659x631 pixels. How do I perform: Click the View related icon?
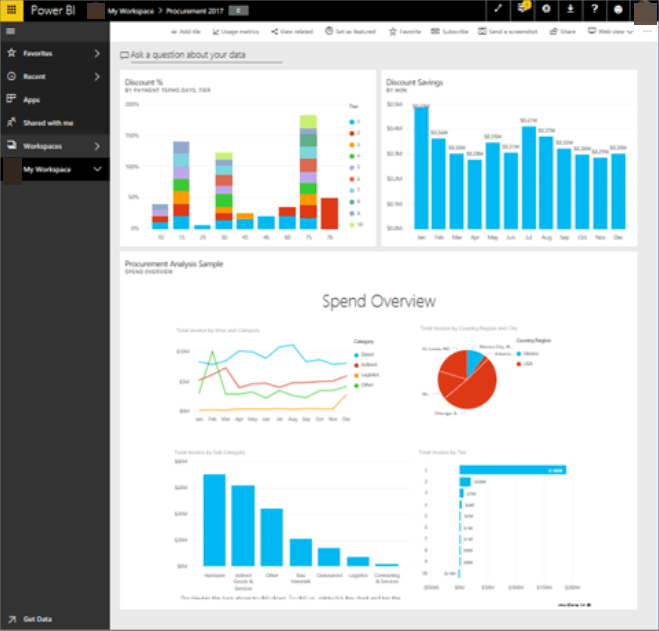pos(274,32)
